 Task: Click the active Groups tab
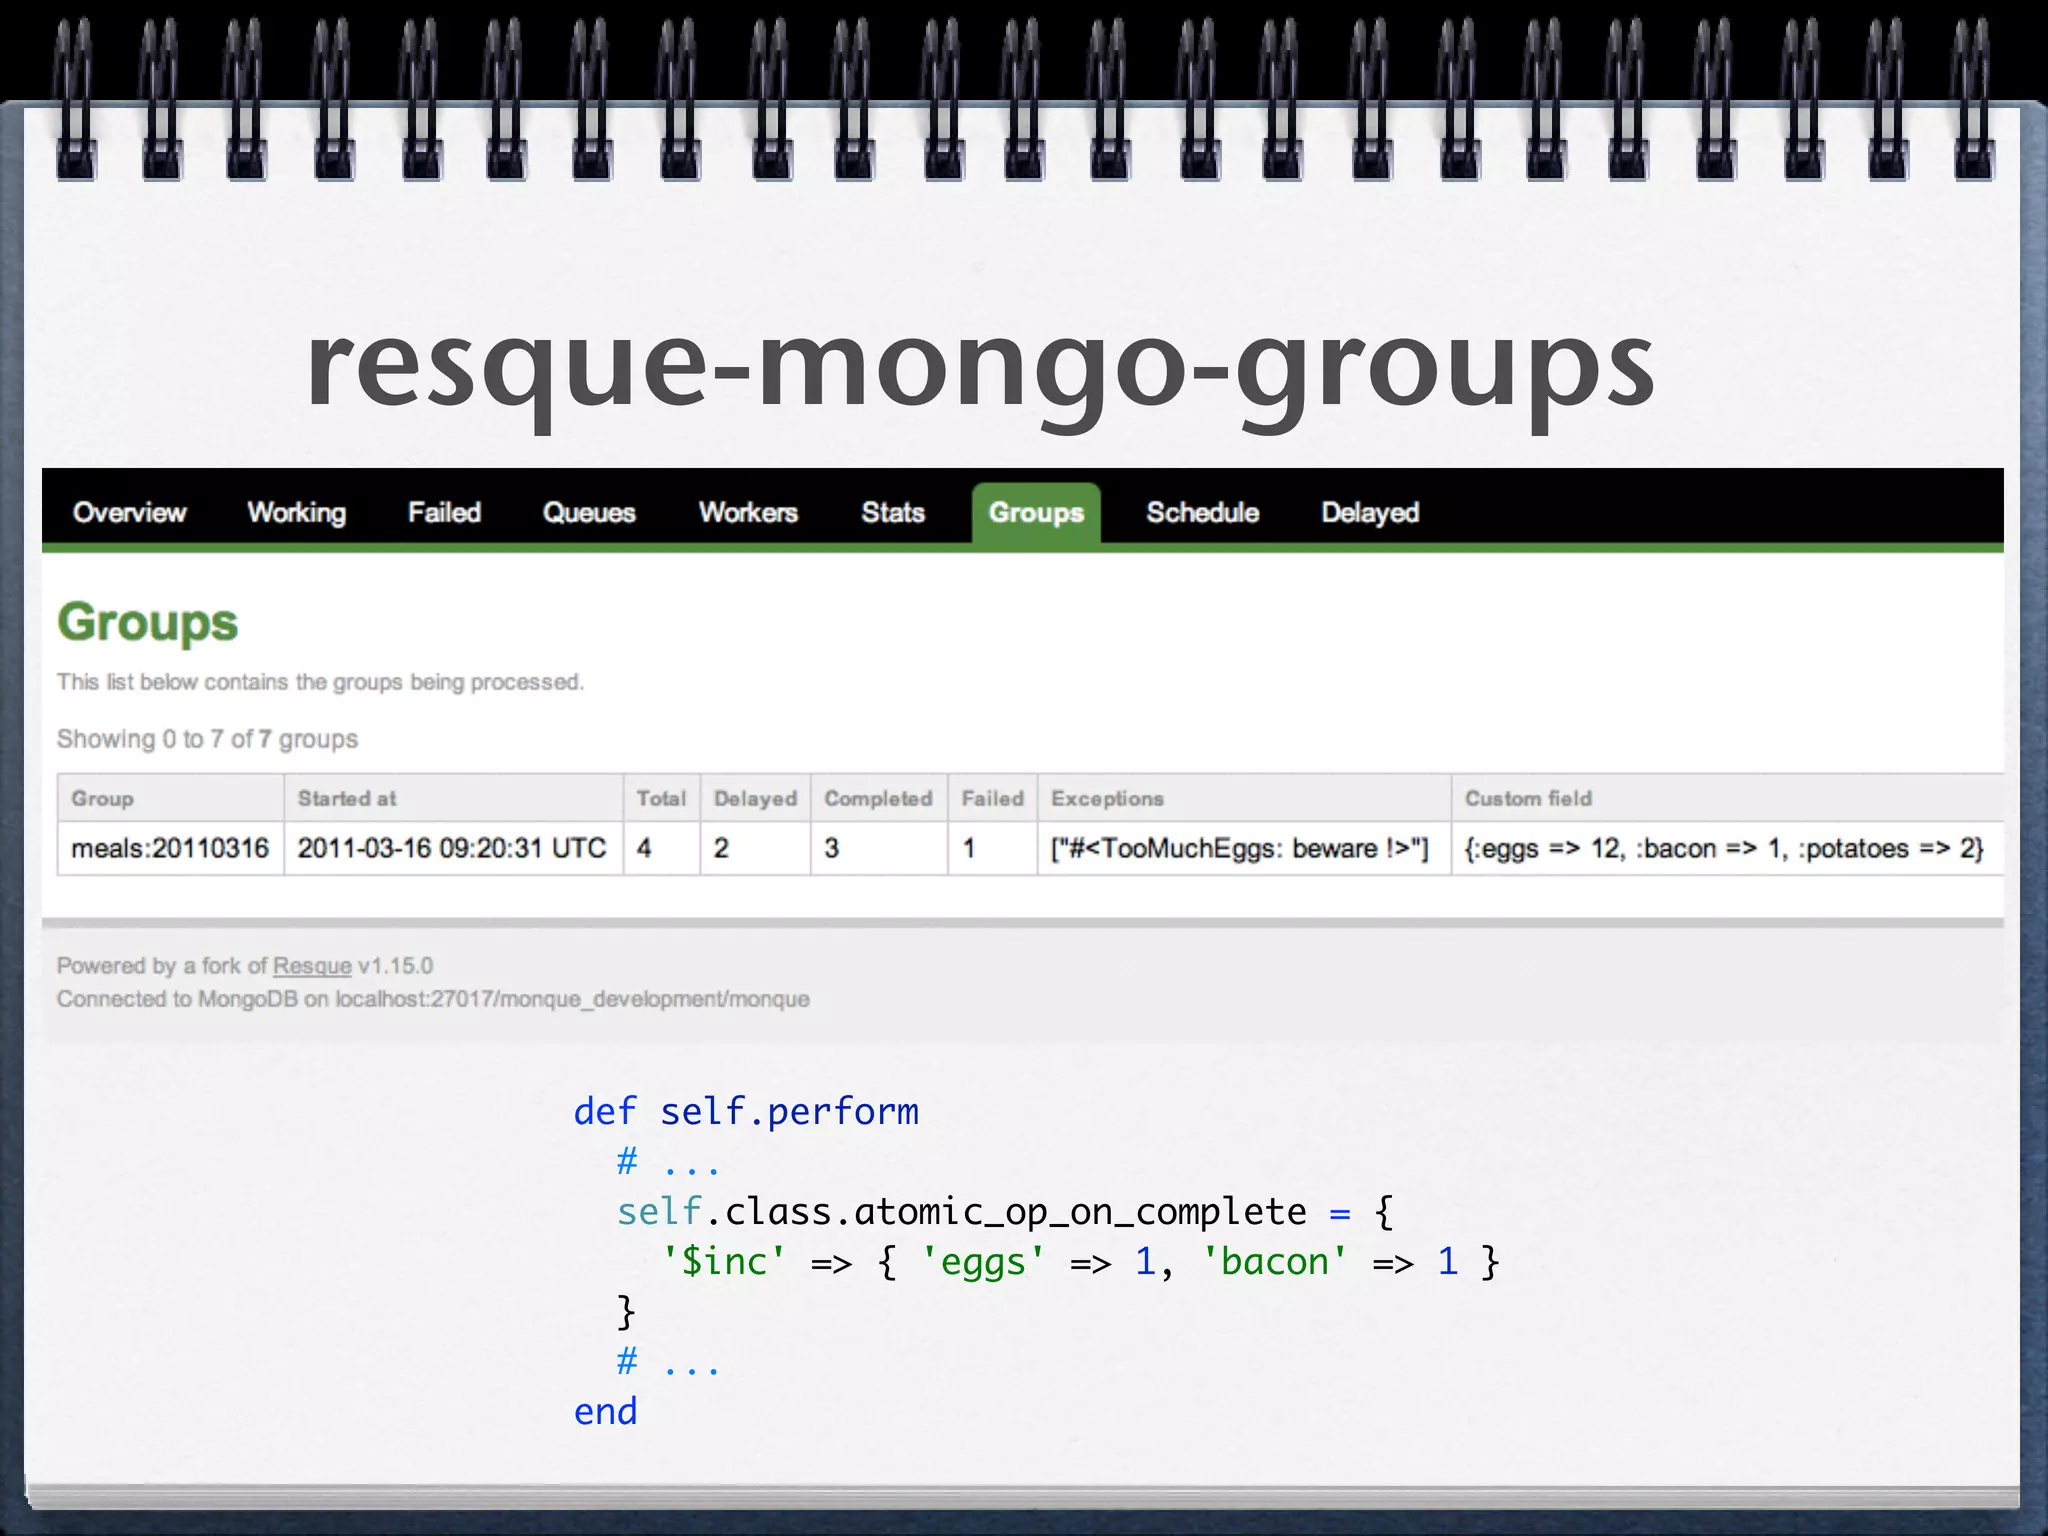pos(1036,513)
